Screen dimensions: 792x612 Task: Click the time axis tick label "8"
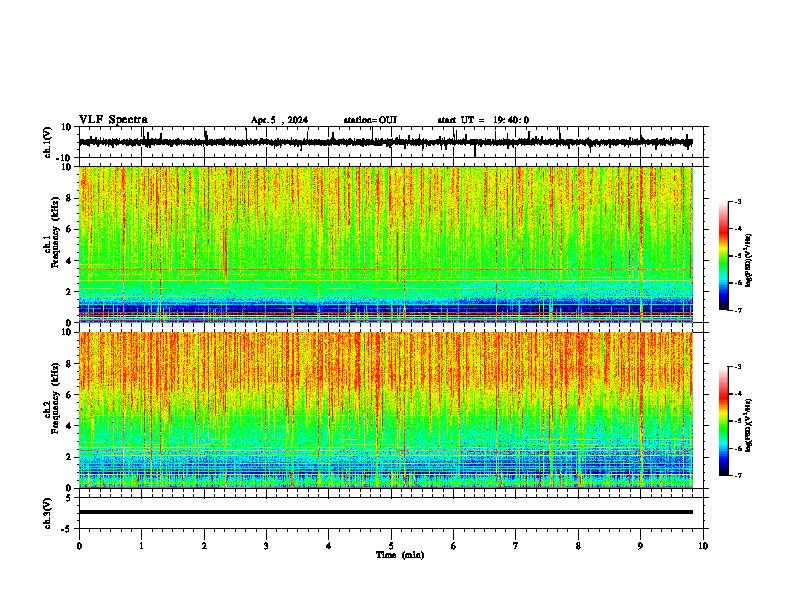(578, 546)
